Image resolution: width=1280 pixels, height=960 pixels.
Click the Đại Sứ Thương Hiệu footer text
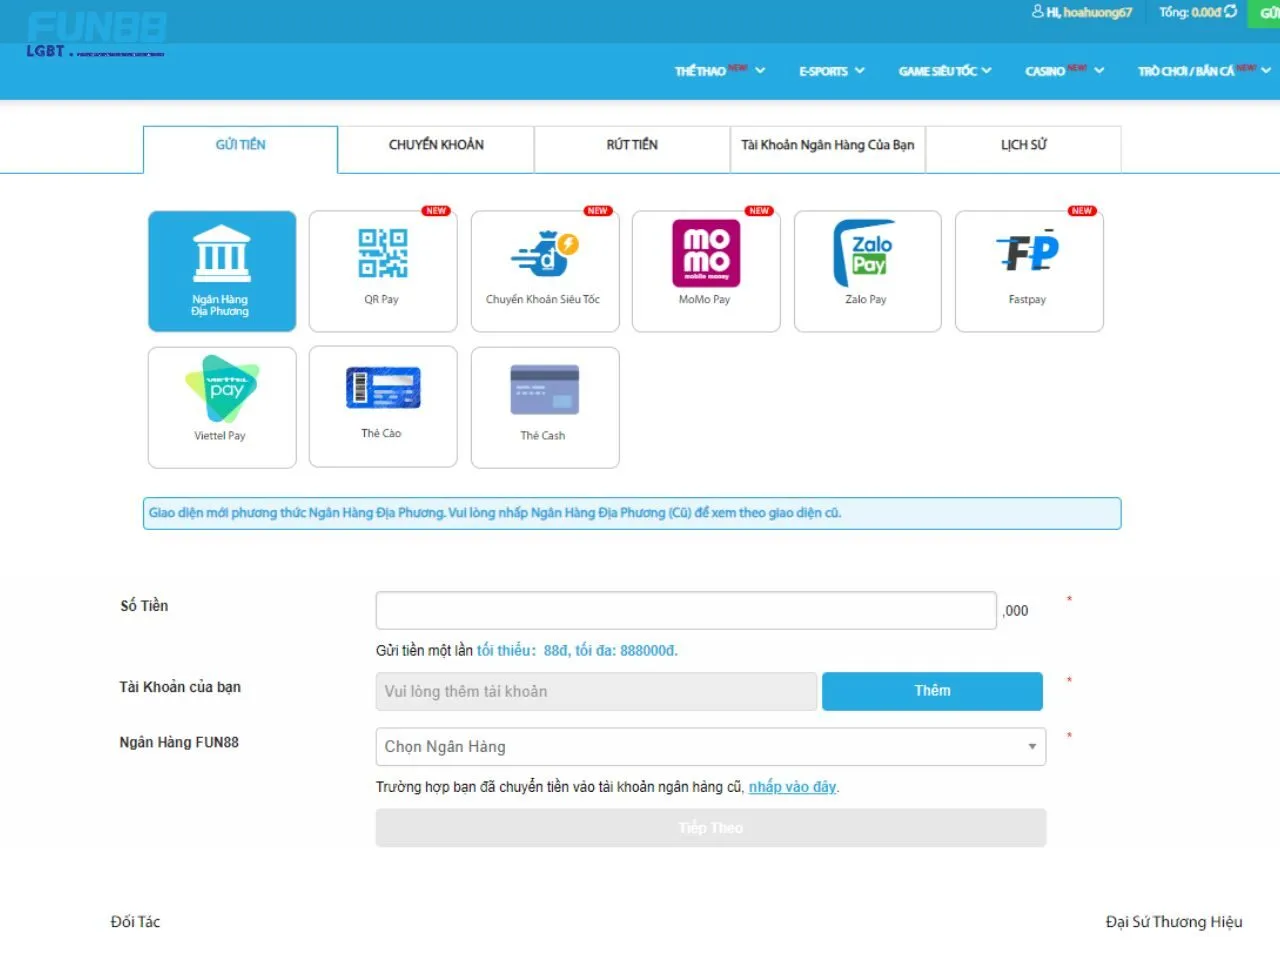(x=1174, y=922)
